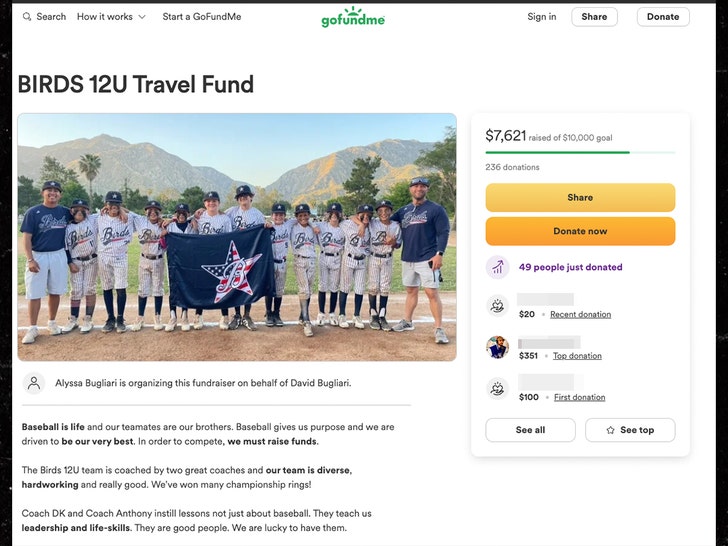The image size is (728, 546).
Task: Click the orange Donate now button
Action: (580, 231)
